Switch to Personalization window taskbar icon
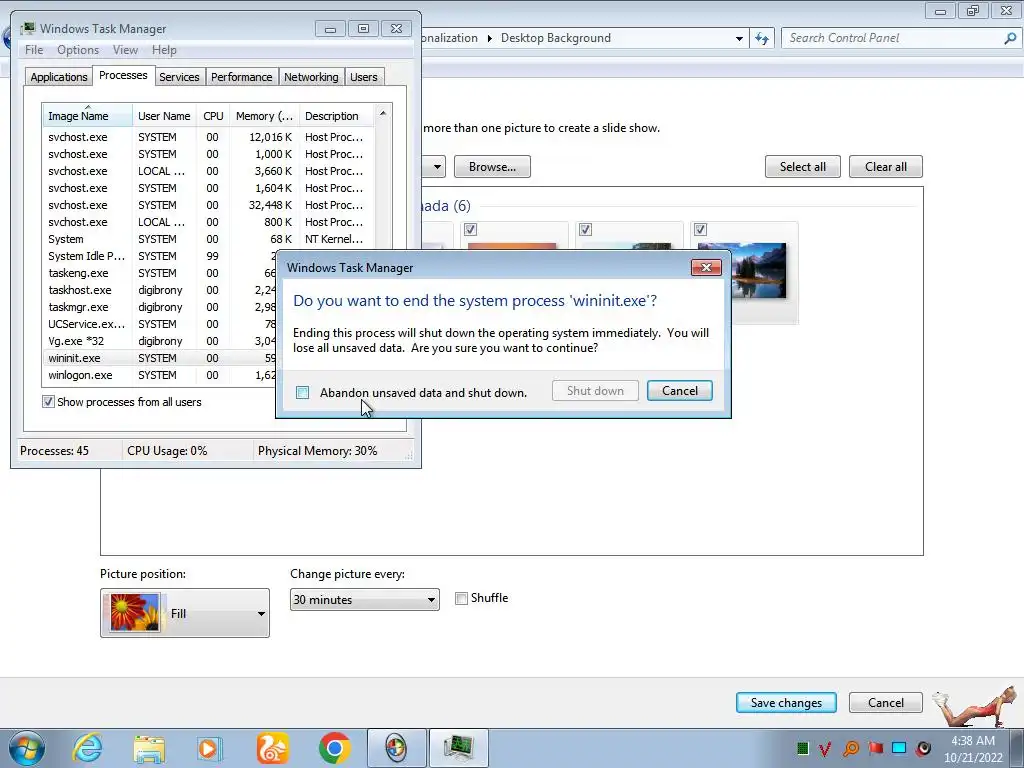This screenshot has width=1024, height=768. coord(396,748)
